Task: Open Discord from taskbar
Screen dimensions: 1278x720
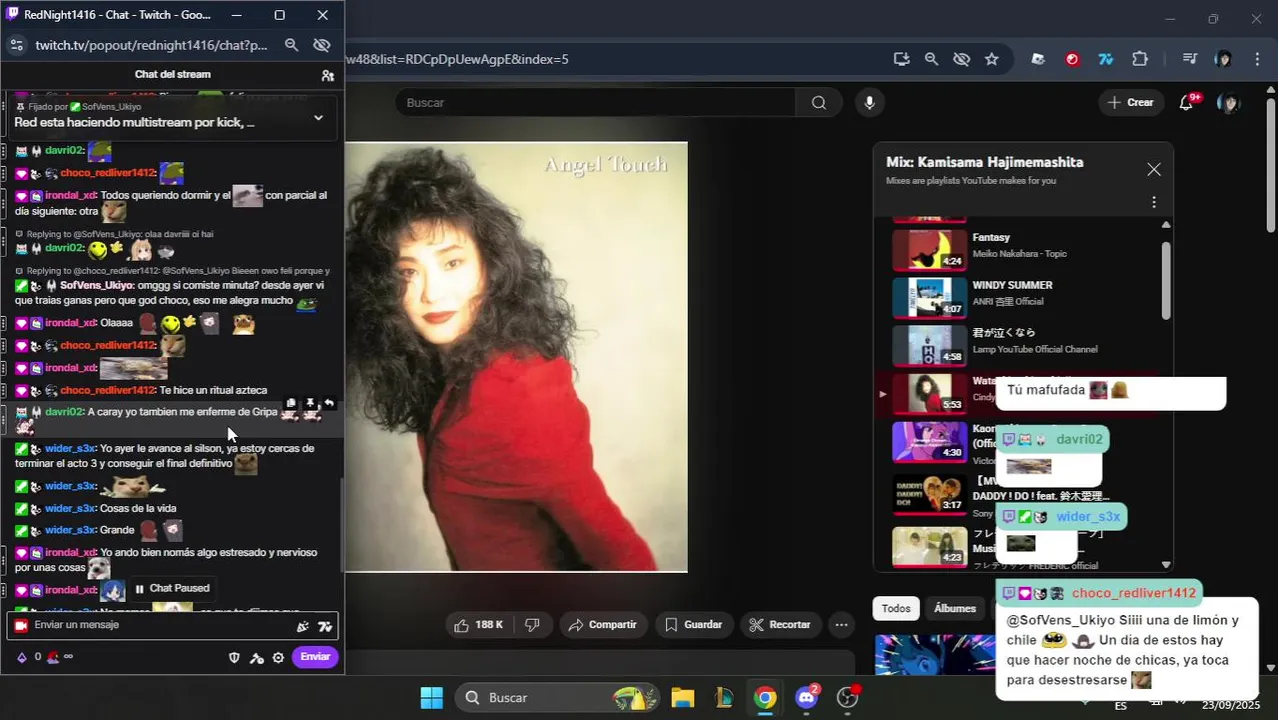Action: 807,697
